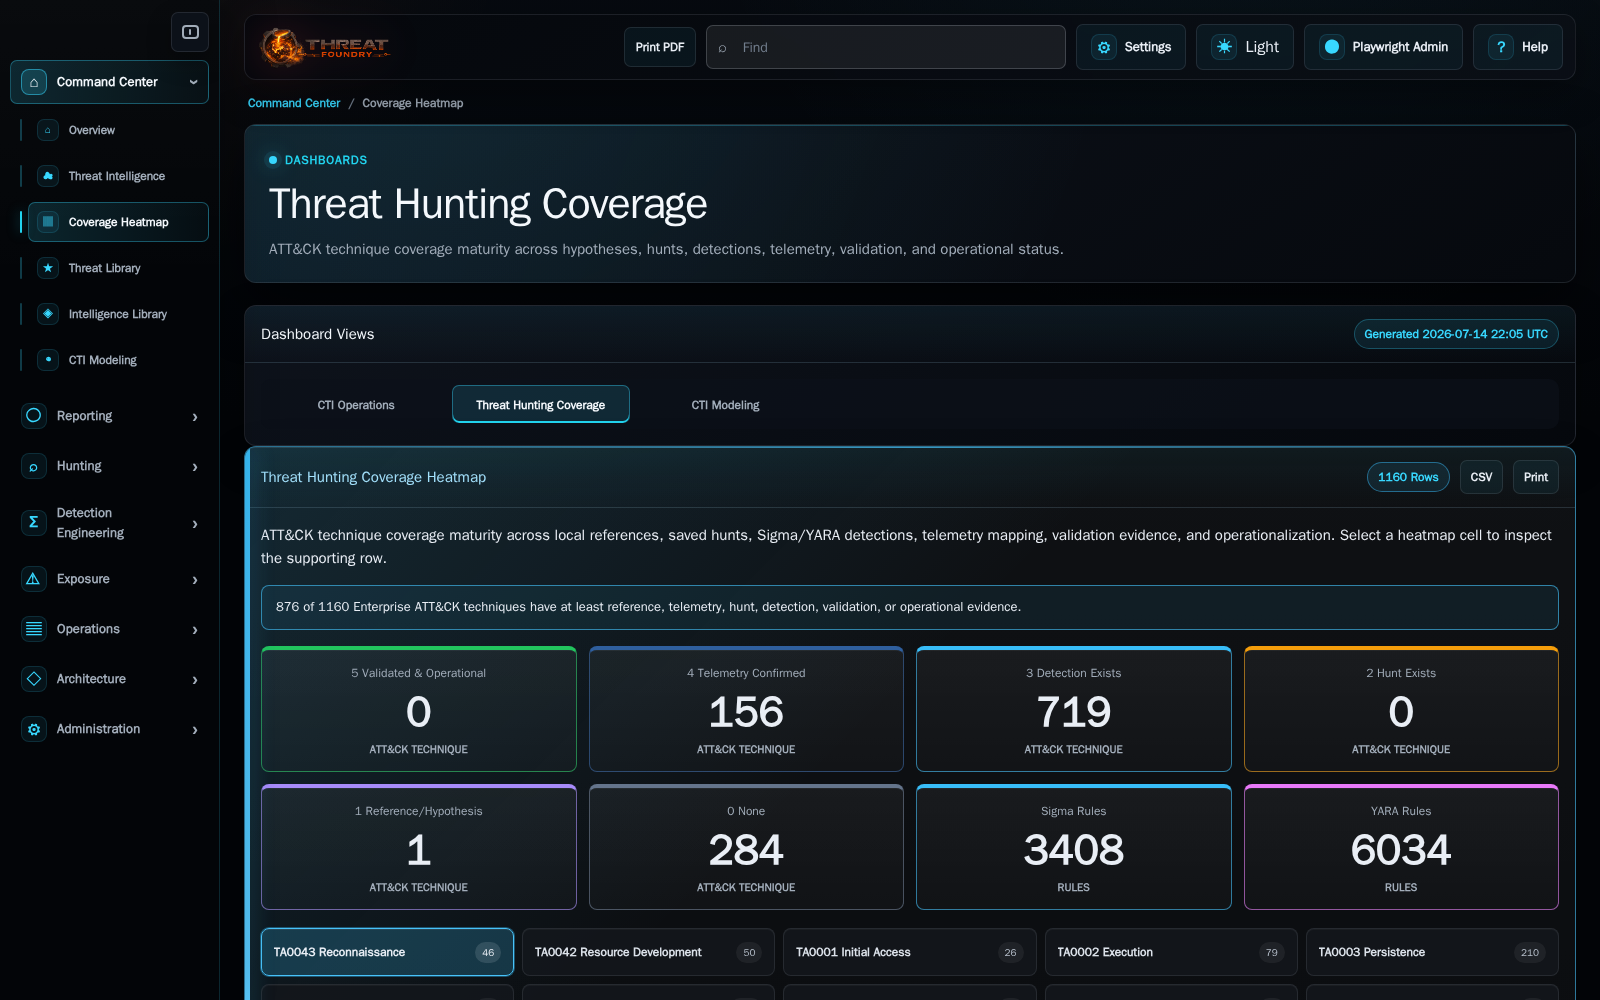Switch to the CTI Operations view tab
Image resolution: width=1600 pixels, height=1000 pixels.
pos(356,405)
